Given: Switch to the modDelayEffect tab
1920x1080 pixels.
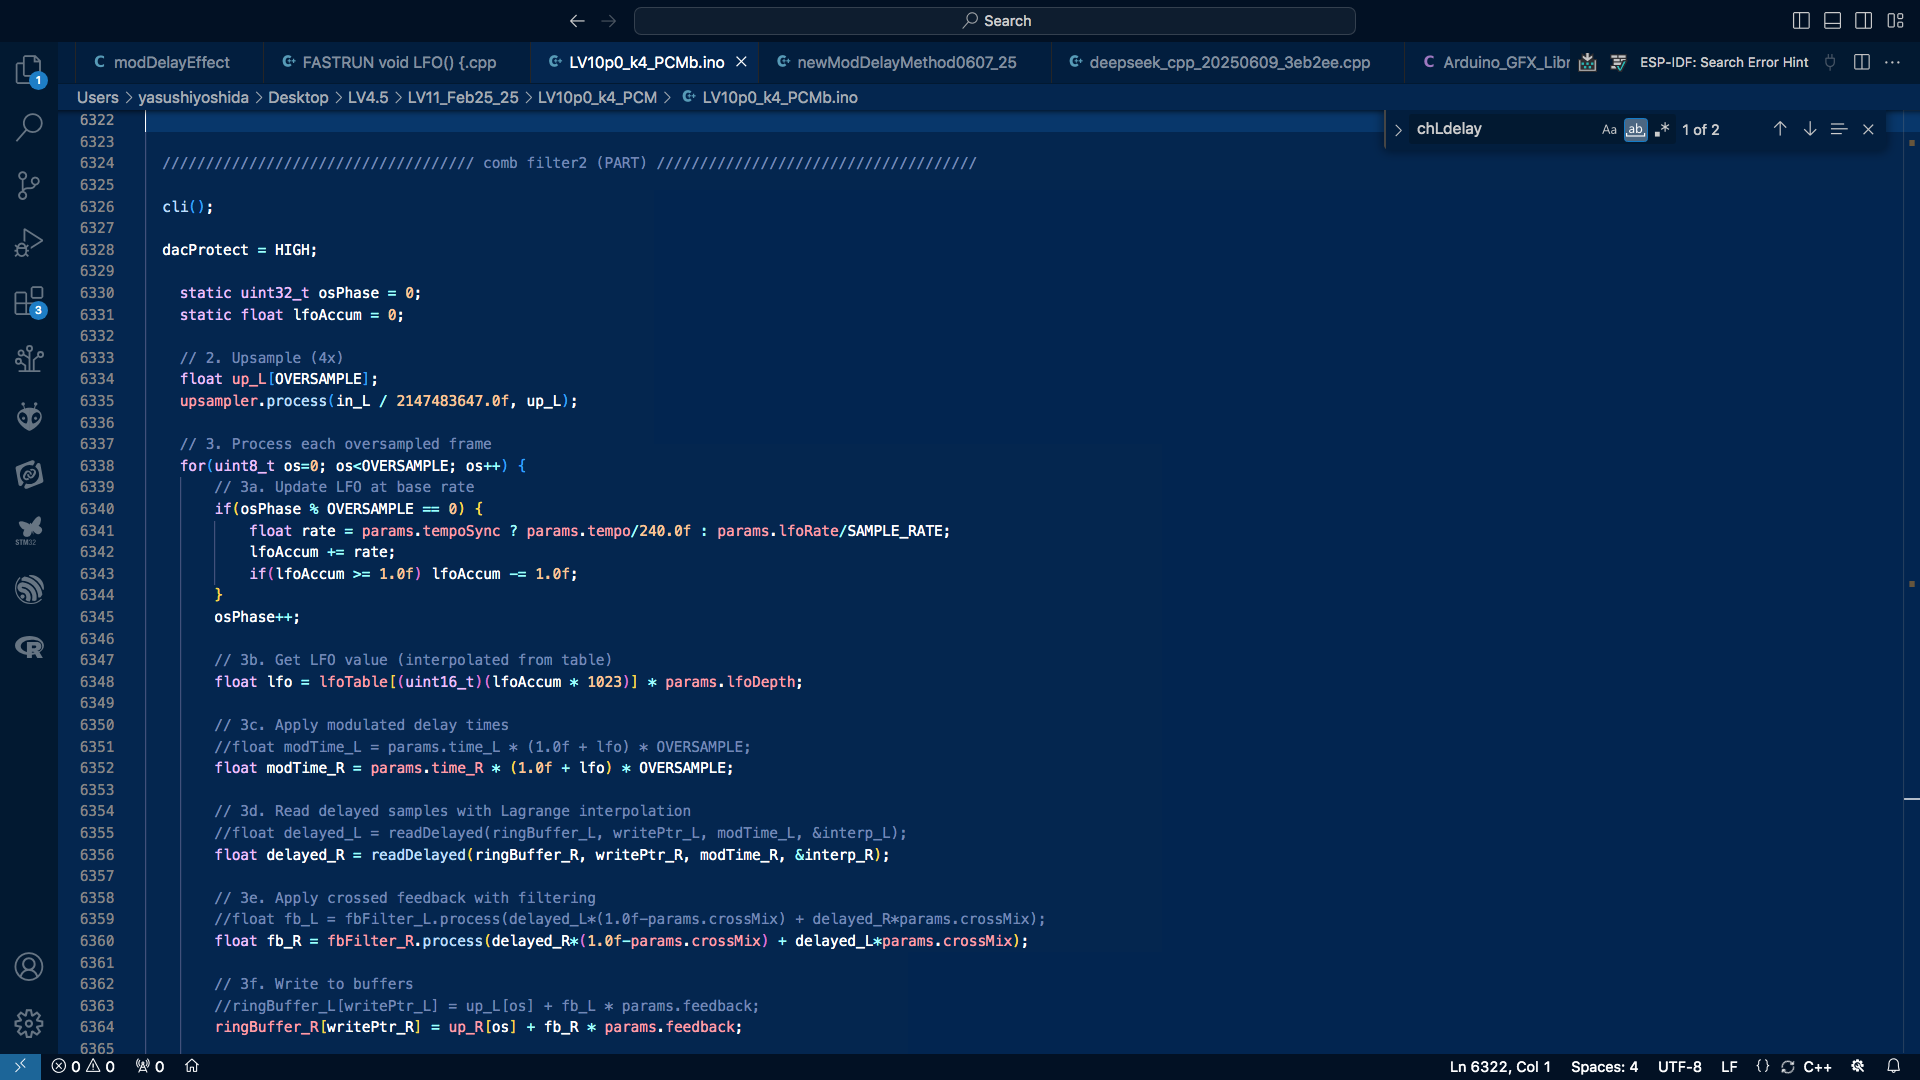Looking at the screenshot, I should (x=171, y=62).
